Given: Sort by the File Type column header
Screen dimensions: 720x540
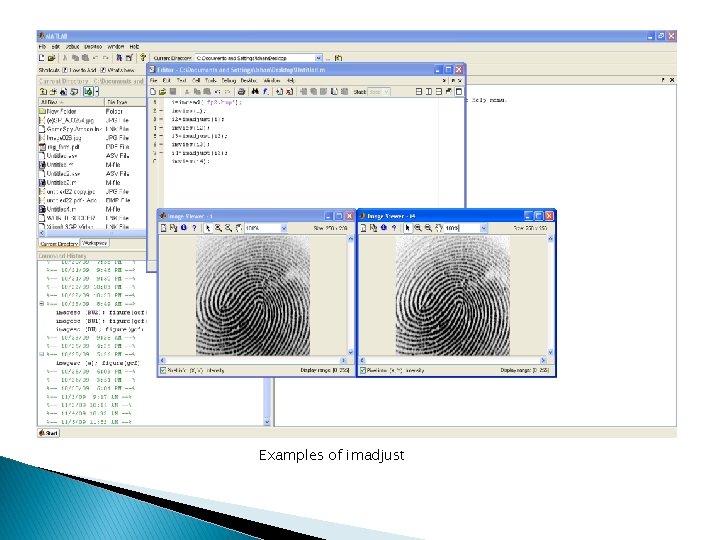Looking at the screenshot, I should point(125,102).
